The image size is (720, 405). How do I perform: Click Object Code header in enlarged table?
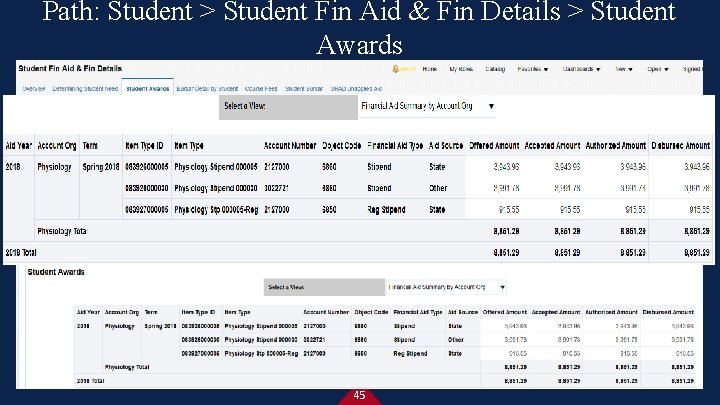(342, 146)
